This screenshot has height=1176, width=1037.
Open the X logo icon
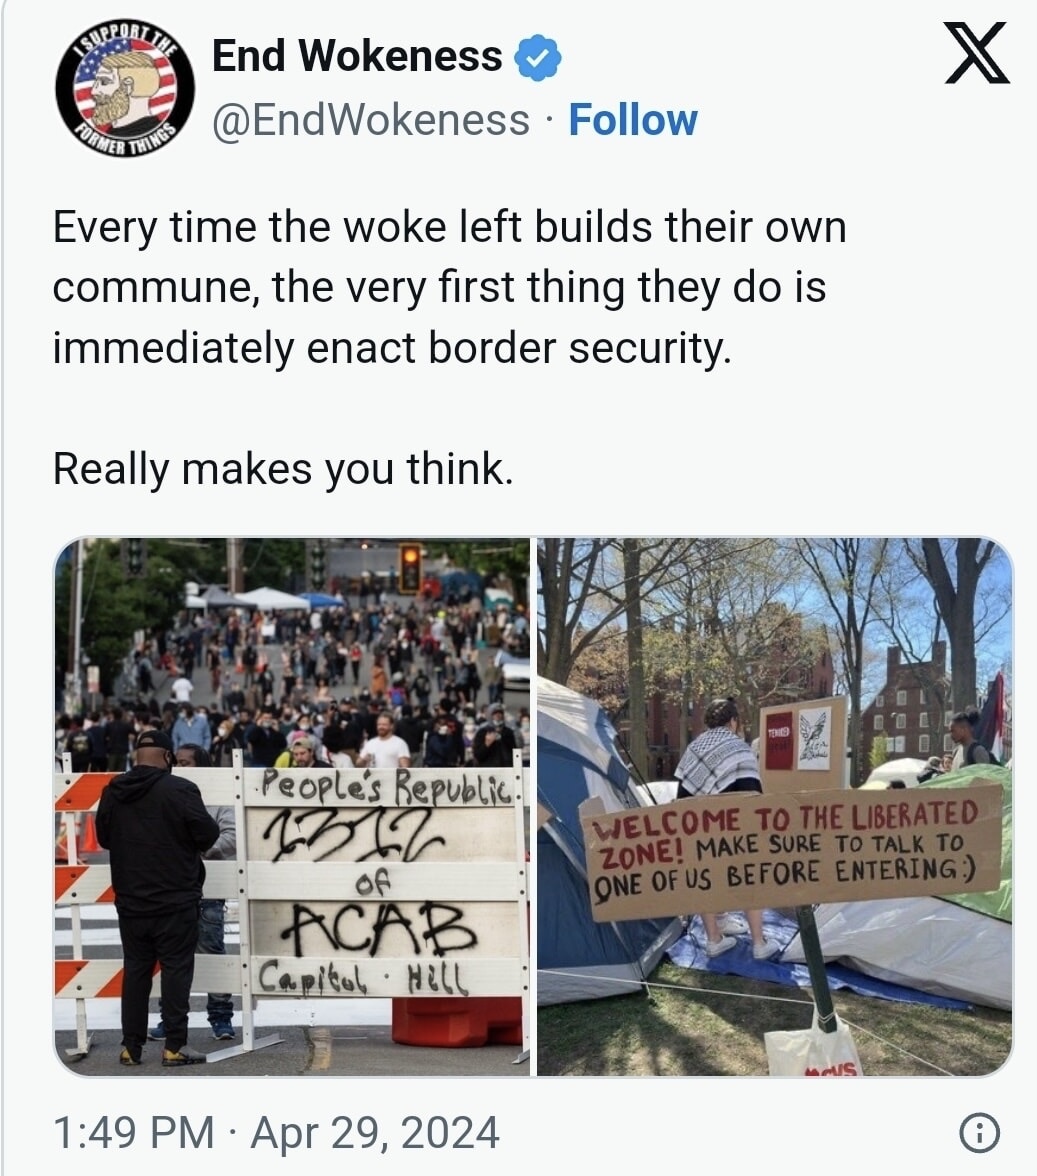(x=976, y=52)
